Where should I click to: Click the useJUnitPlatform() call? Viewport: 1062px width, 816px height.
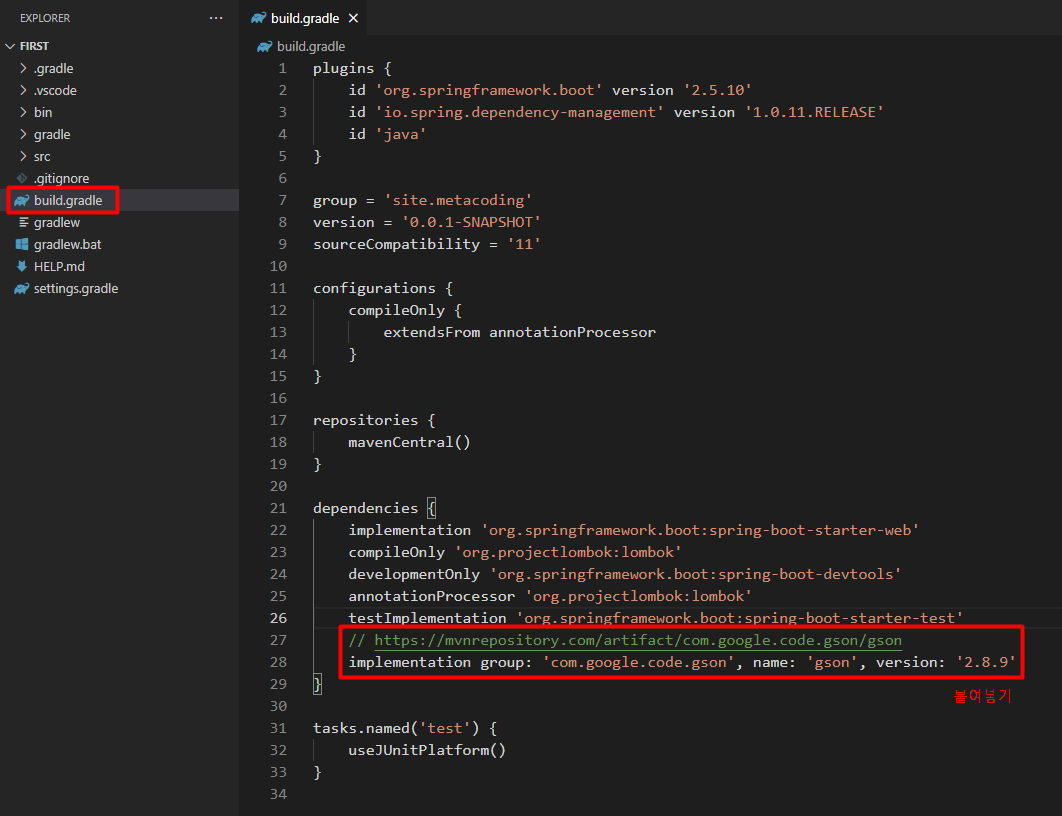[427, 750]
